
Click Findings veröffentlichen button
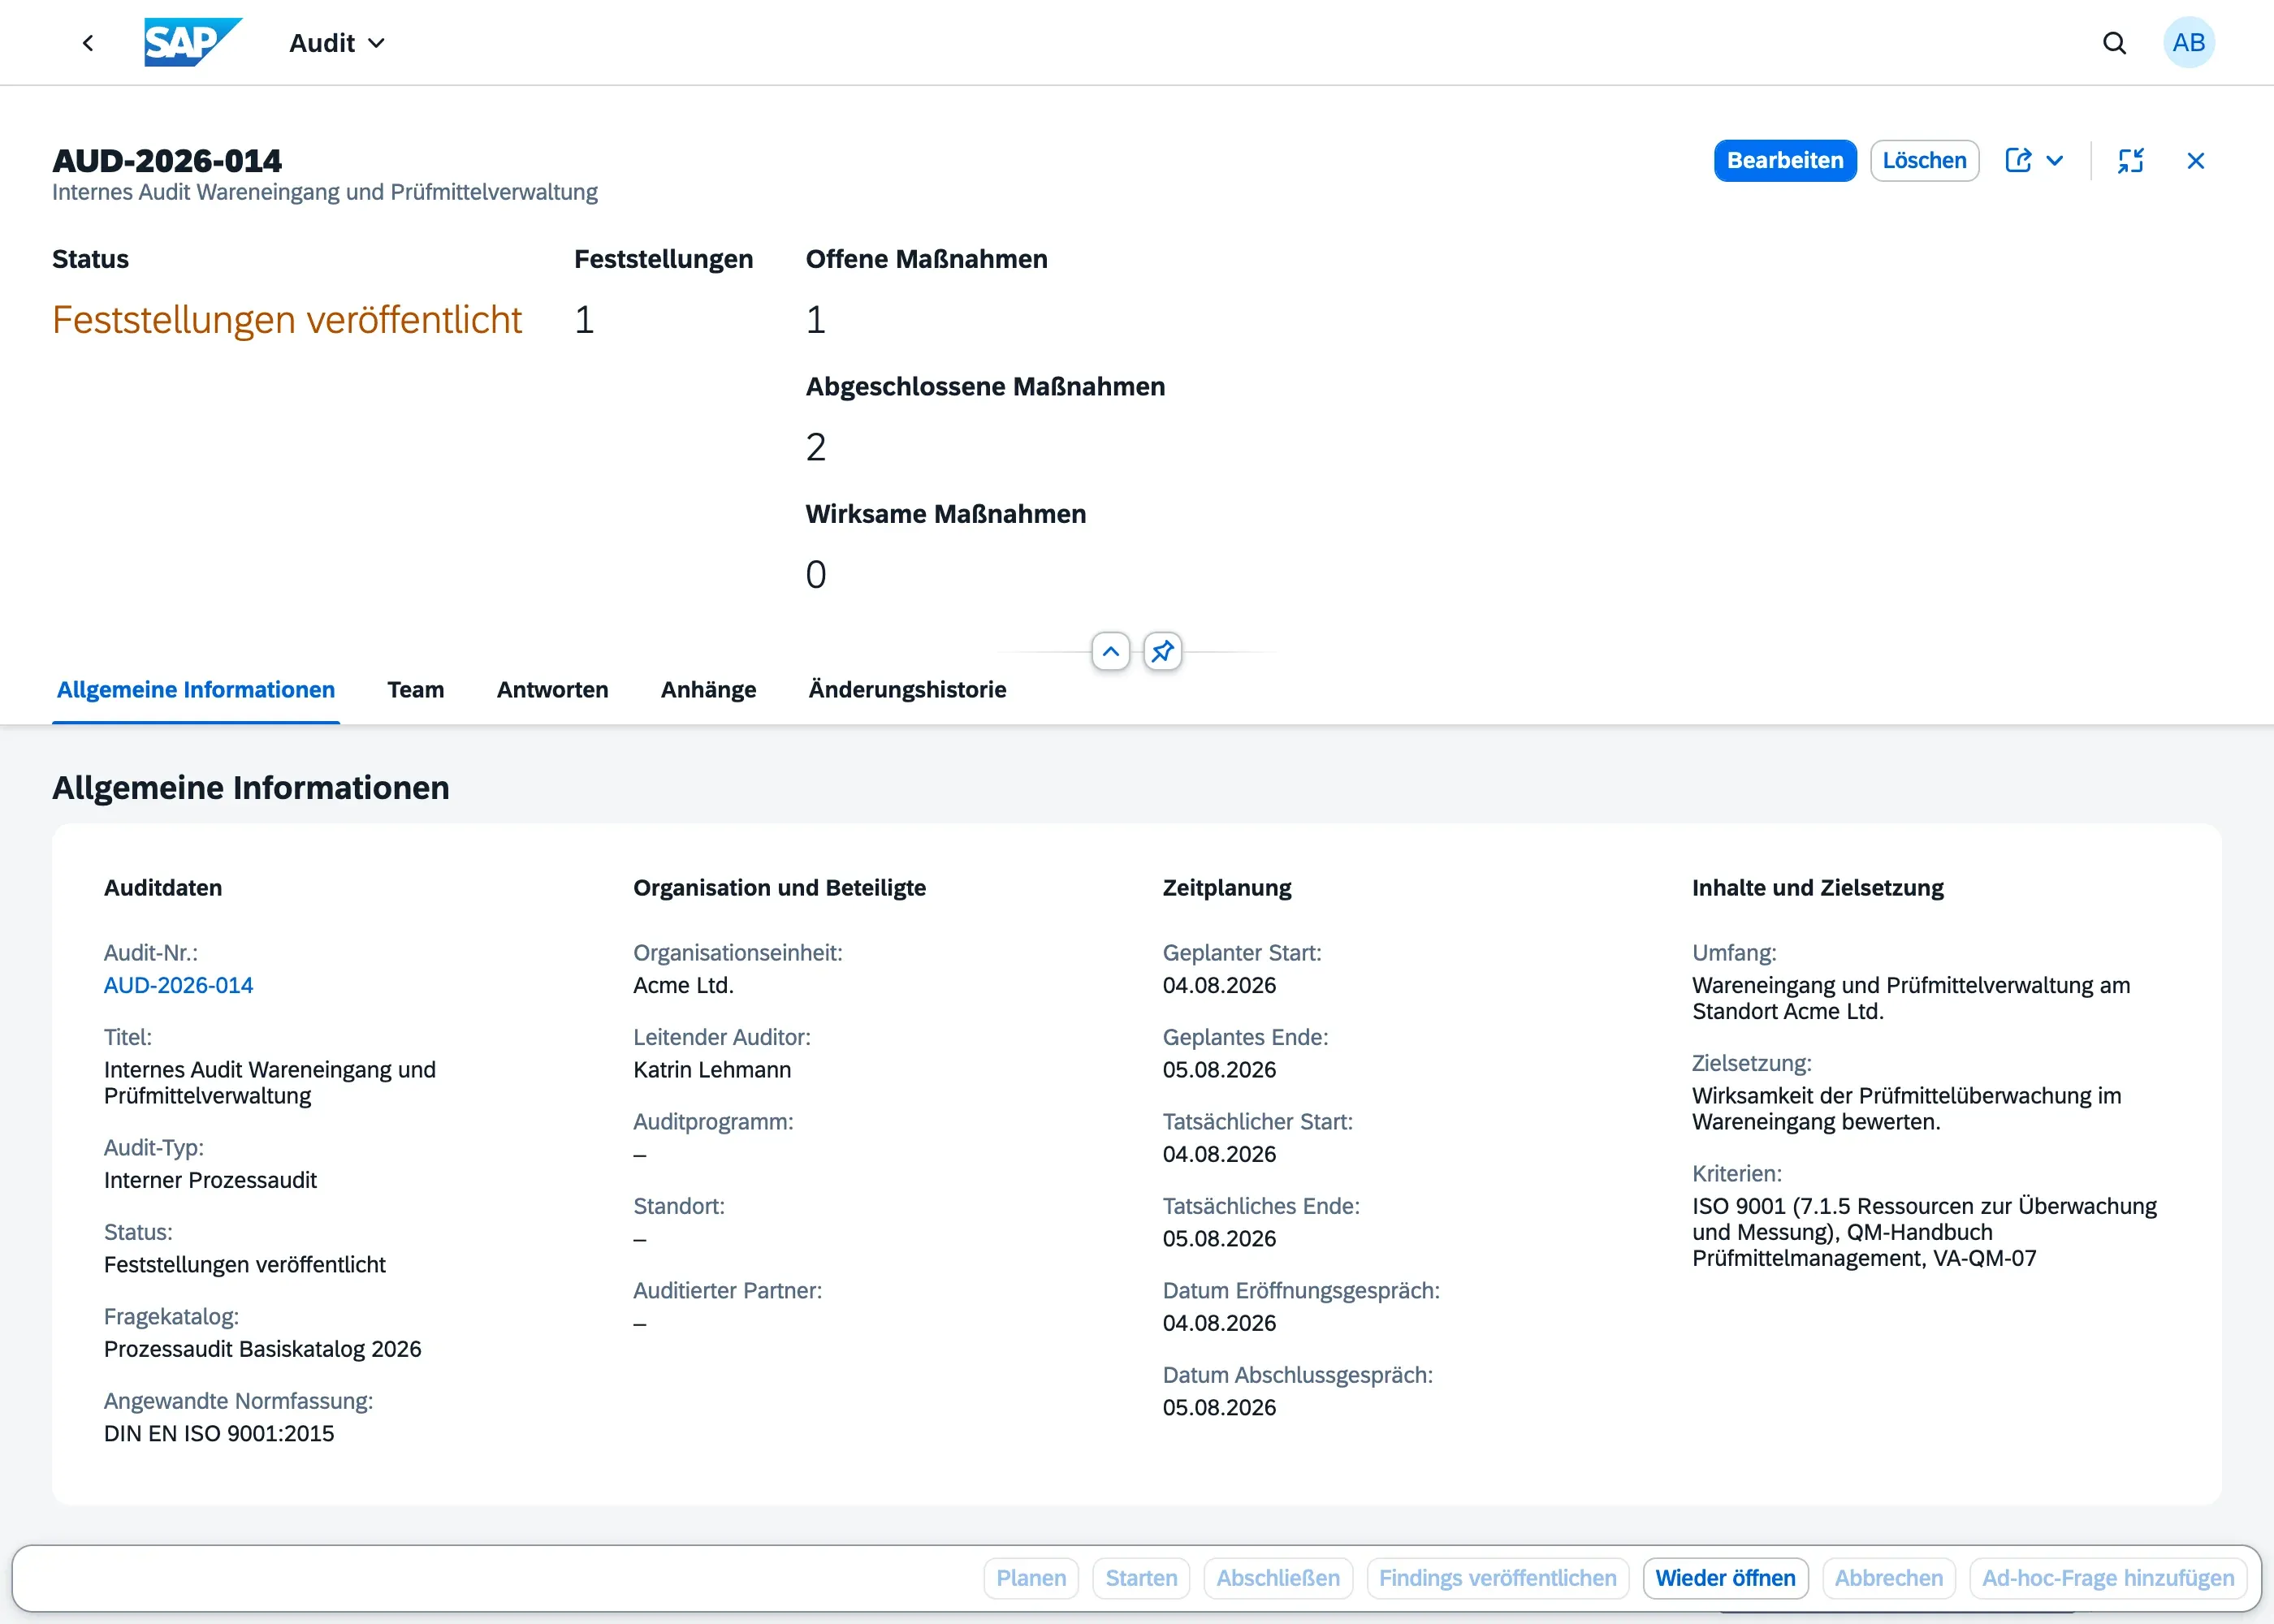[x=1497, y=1578]
